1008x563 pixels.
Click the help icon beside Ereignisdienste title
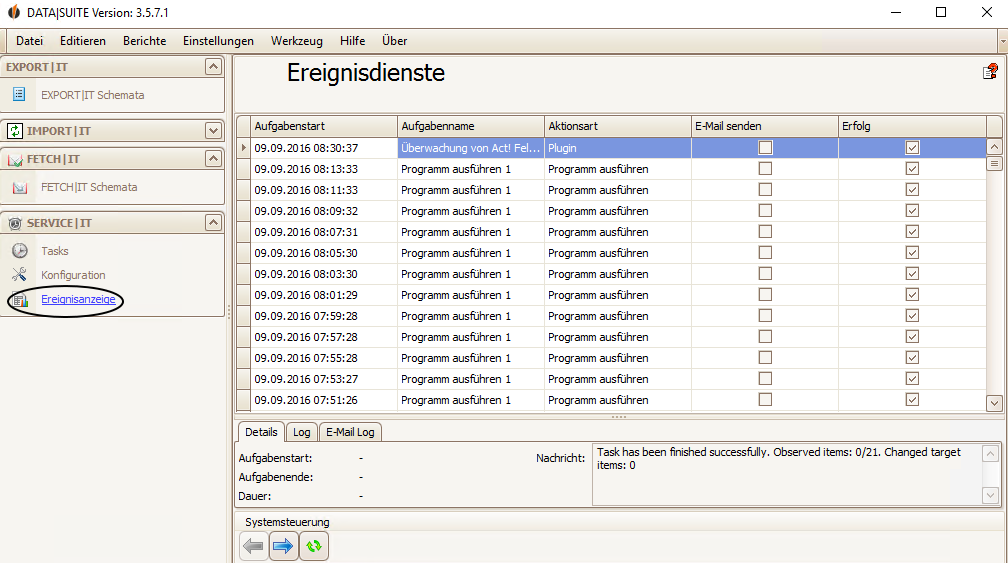pos(990,72)
